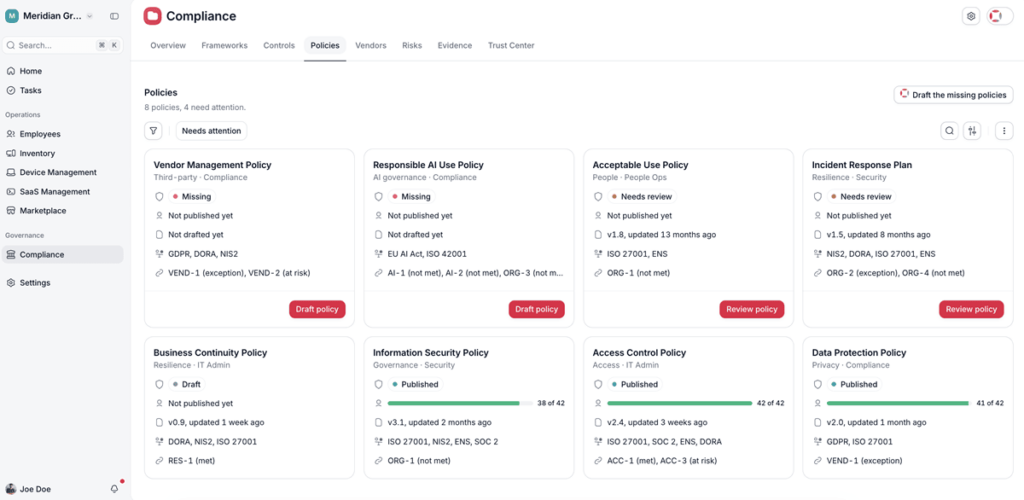Toggle the Needs attention filter chip
This screenshot has width=1024, height=500.
[211, 131]
